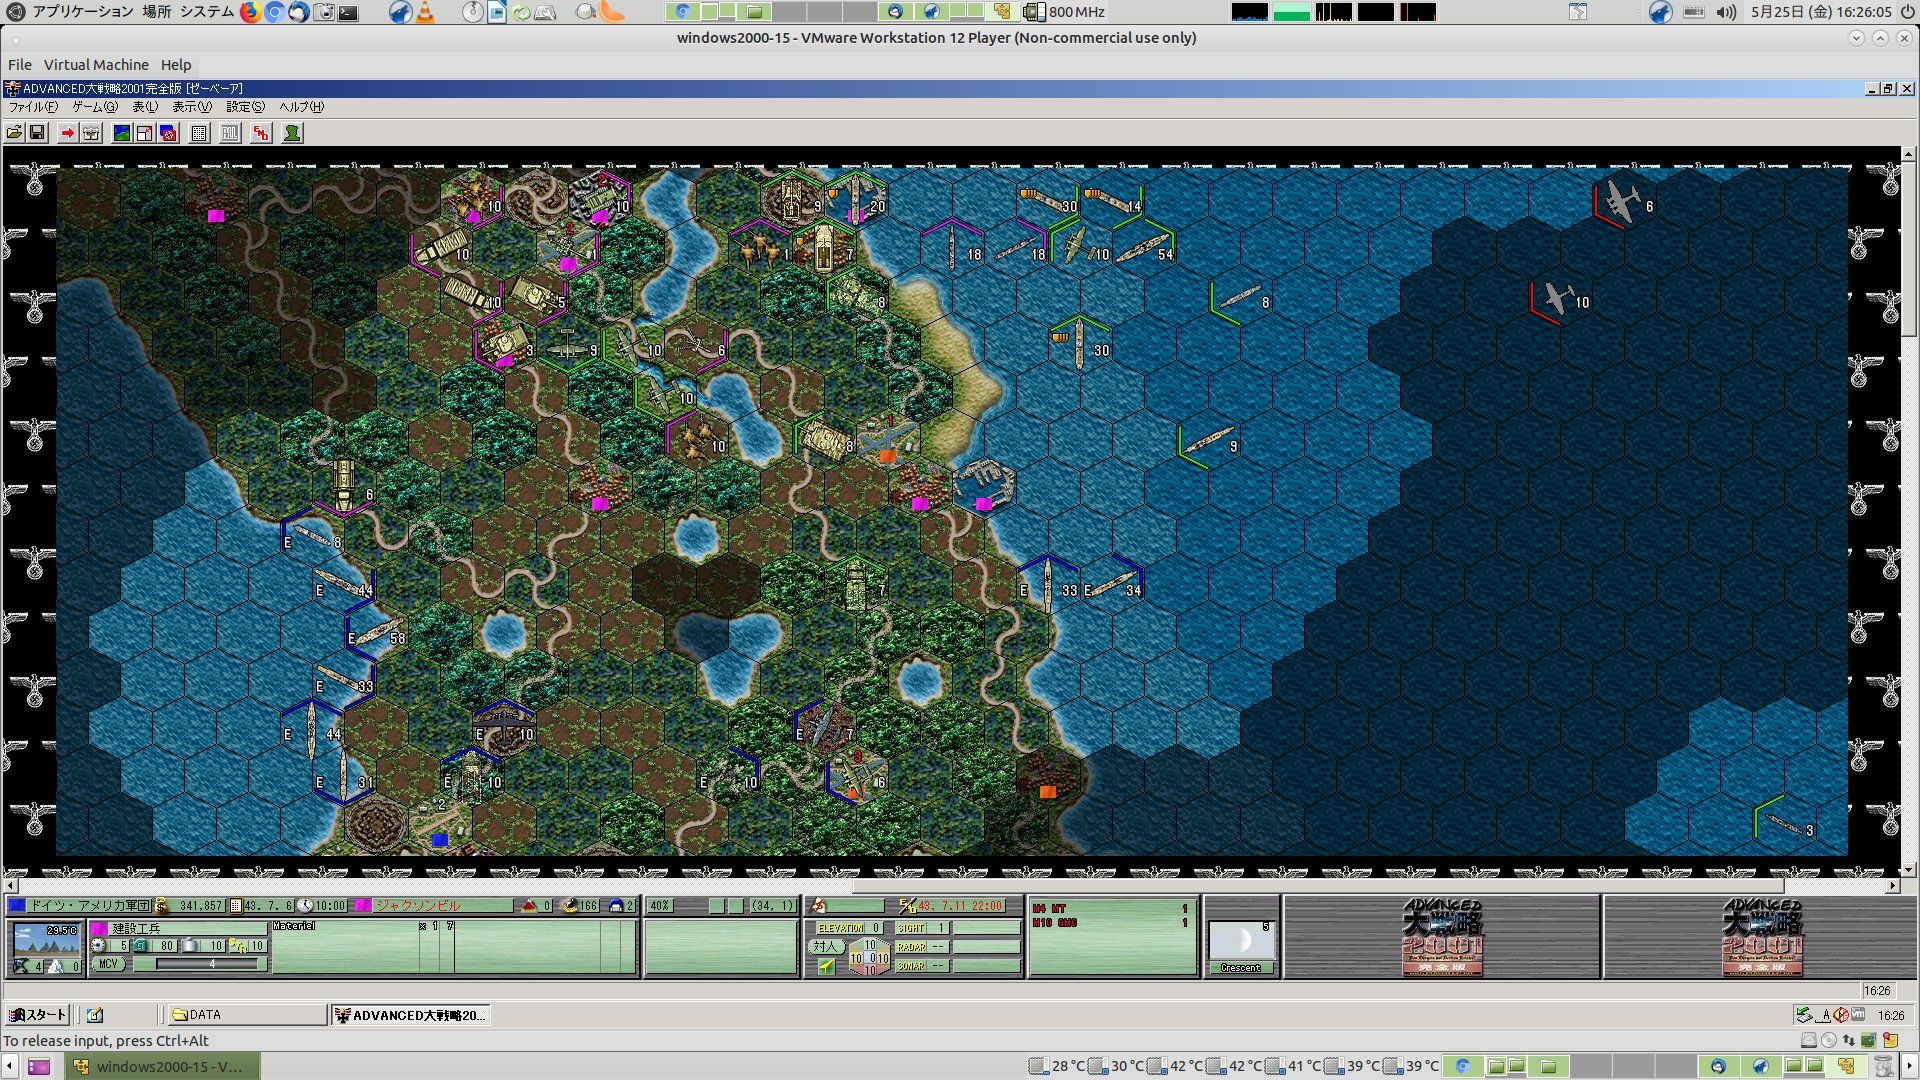This screenshot has height=1080, width=1920.
Task: Click the small window layout toolbar icon
Action: tap(145, 133)
